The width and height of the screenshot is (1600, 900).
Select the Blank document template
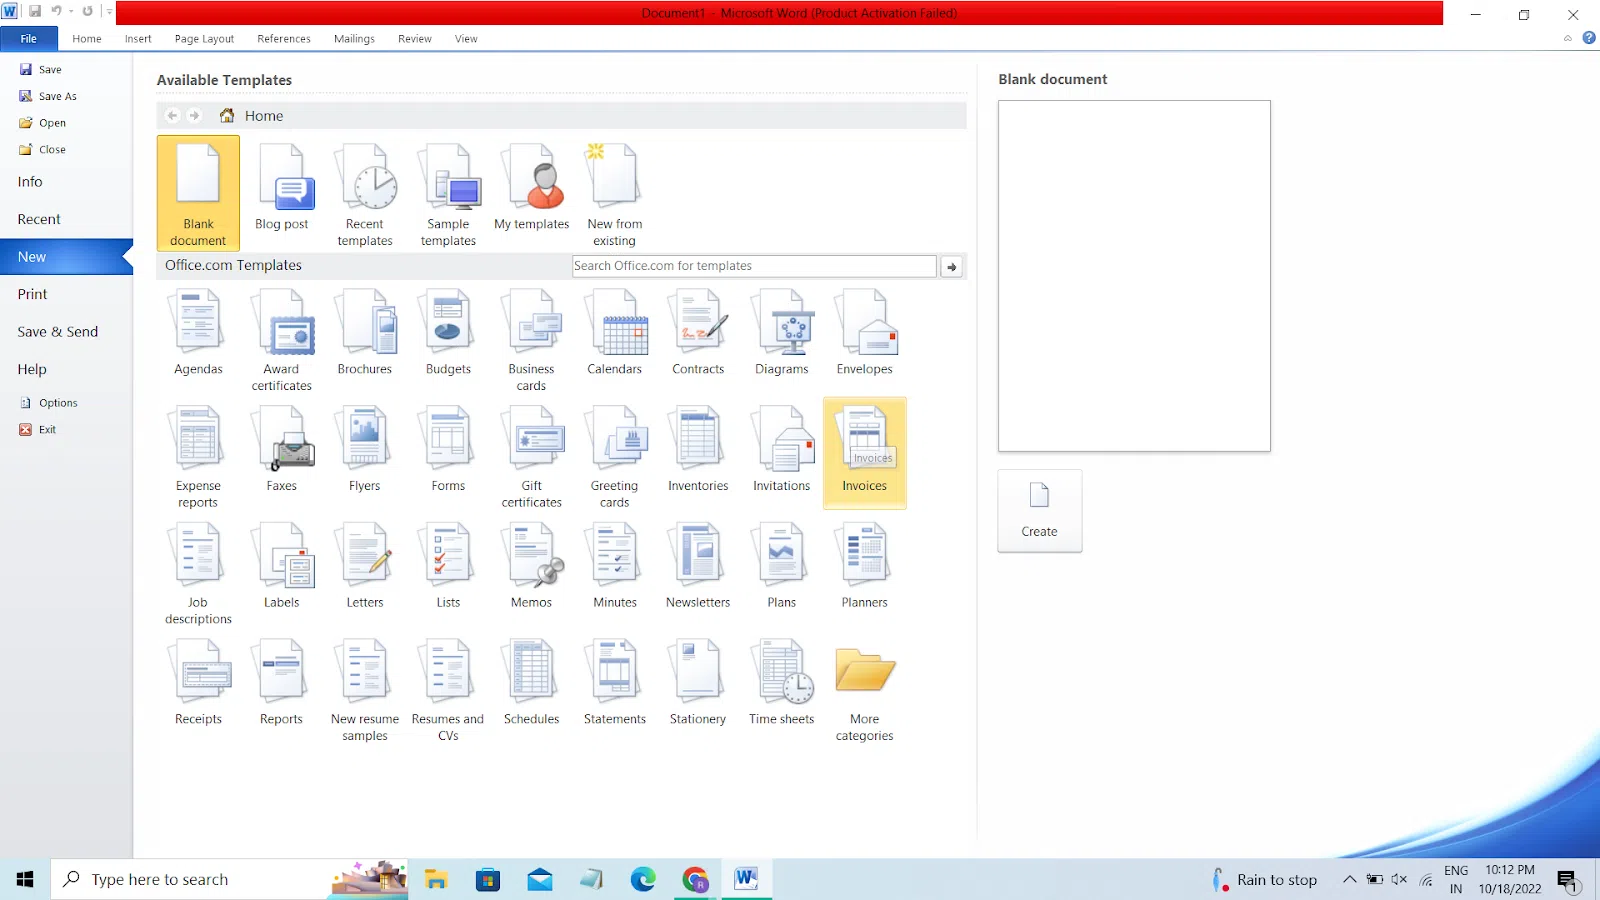click(x=198, y=193)
